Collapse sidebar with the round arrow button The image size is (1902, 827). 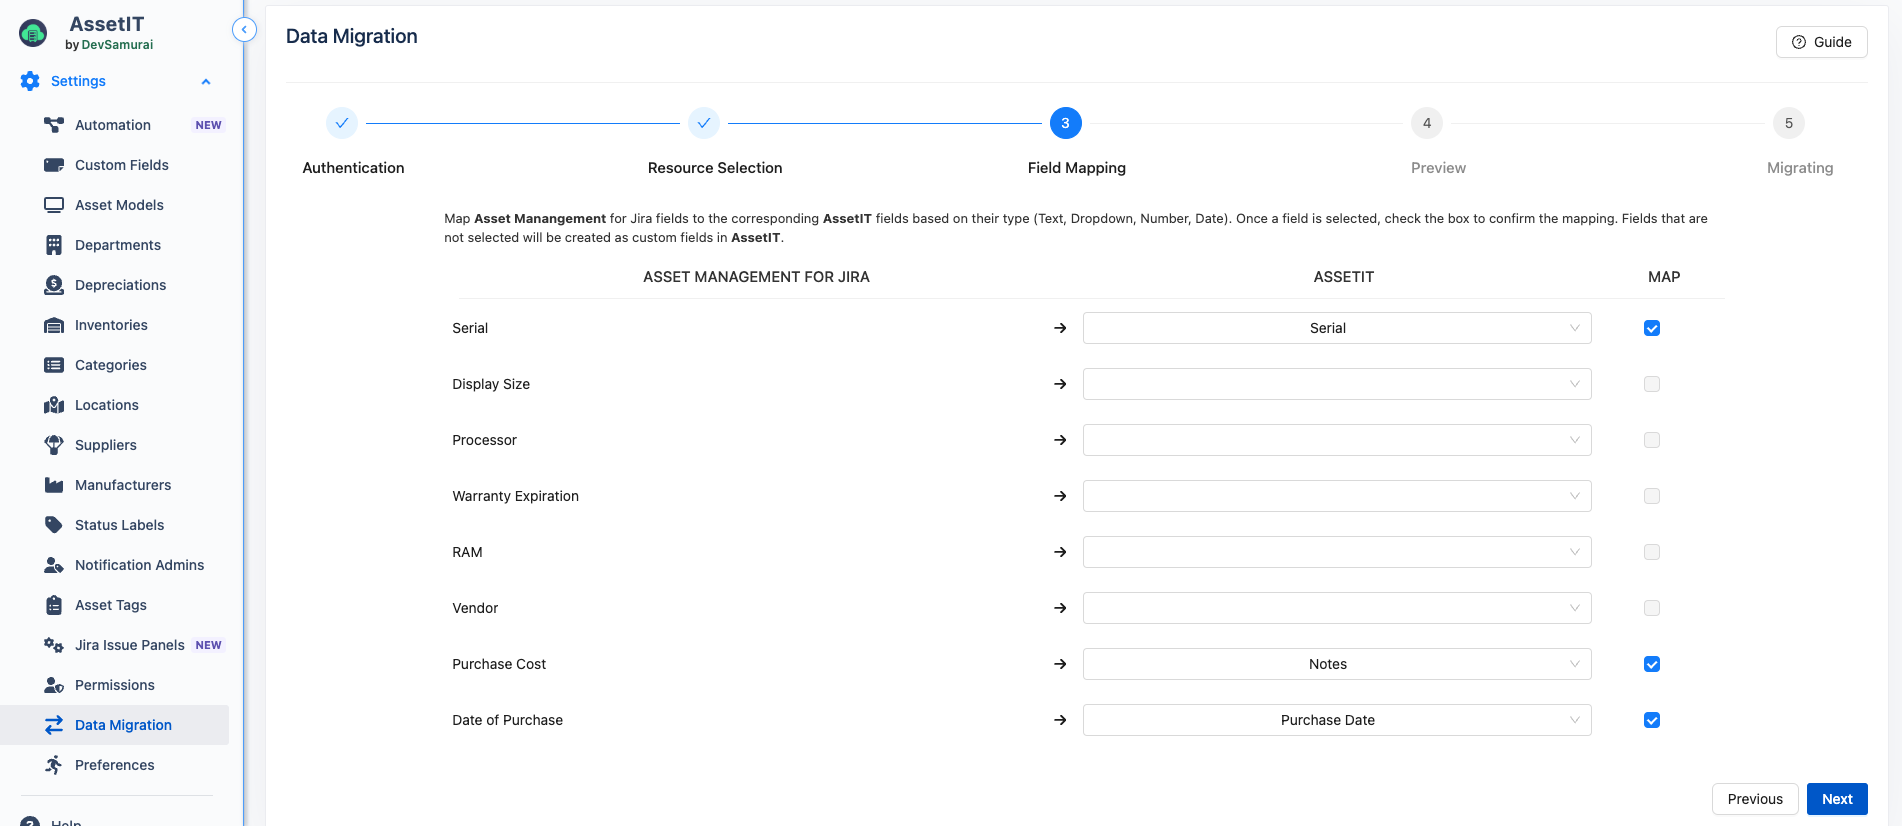[x=244, y=30]
